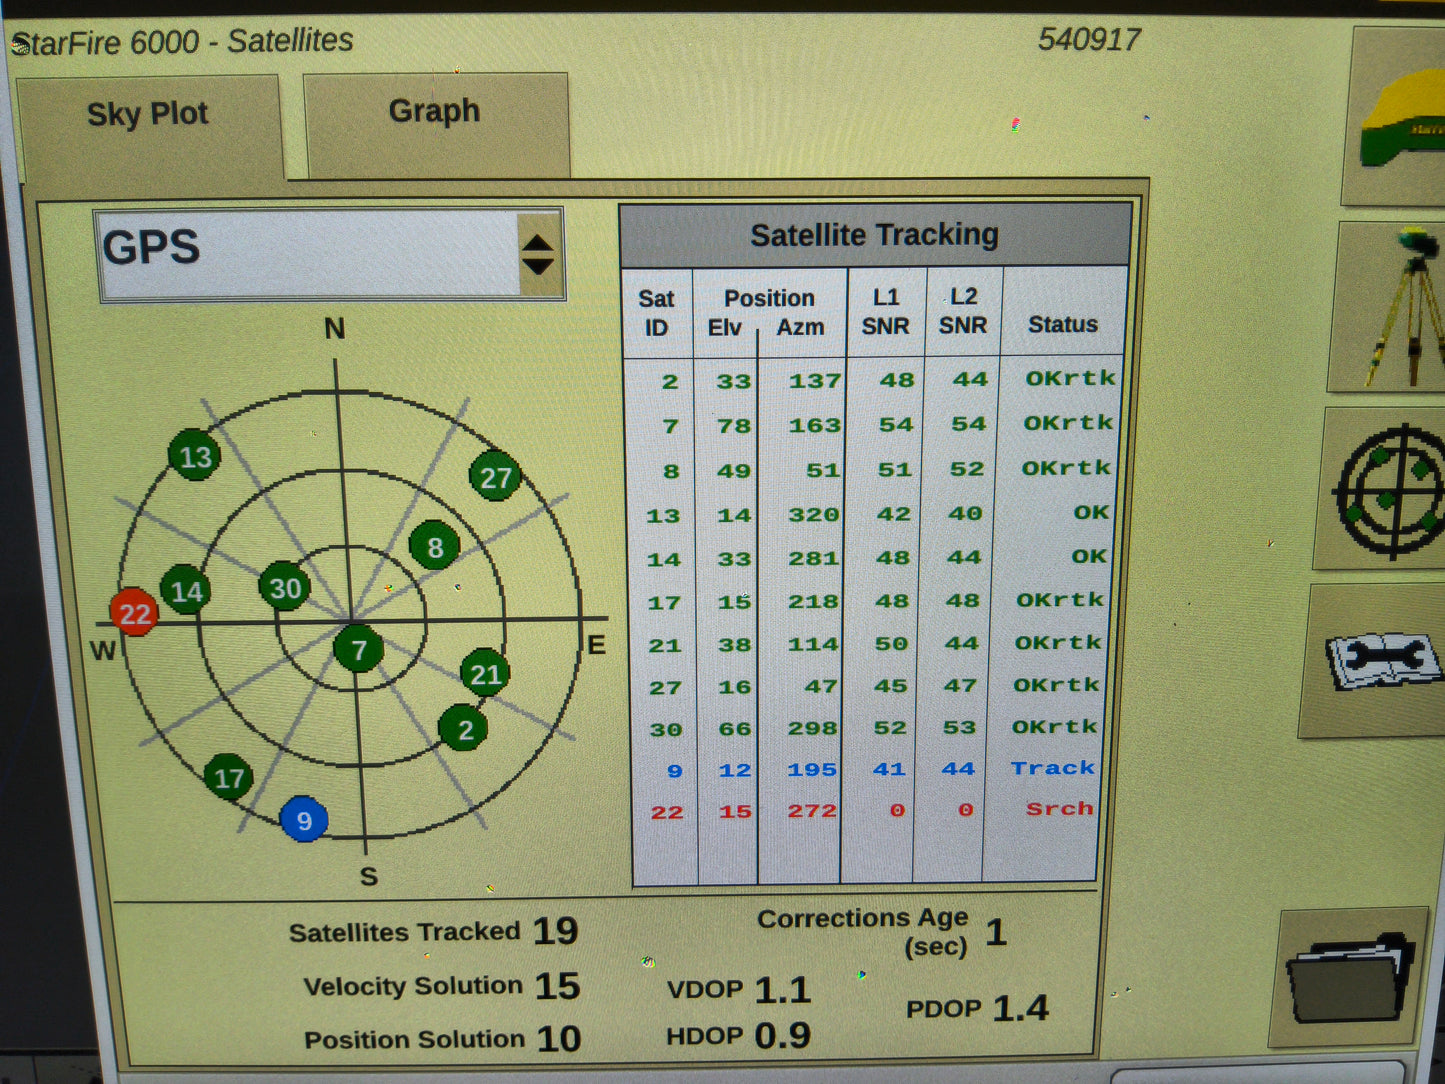Click the HDOP value 0.9
The height and width of the screenshot is (1084, 1445).
(x=782, y=1036)
